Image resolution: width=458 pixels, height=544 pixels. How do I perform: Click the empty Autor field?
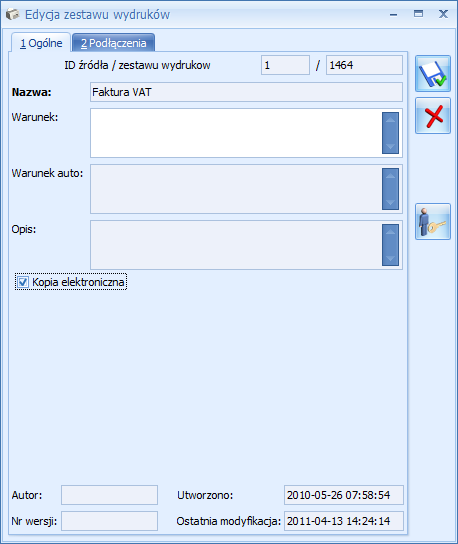coord(109,495)
